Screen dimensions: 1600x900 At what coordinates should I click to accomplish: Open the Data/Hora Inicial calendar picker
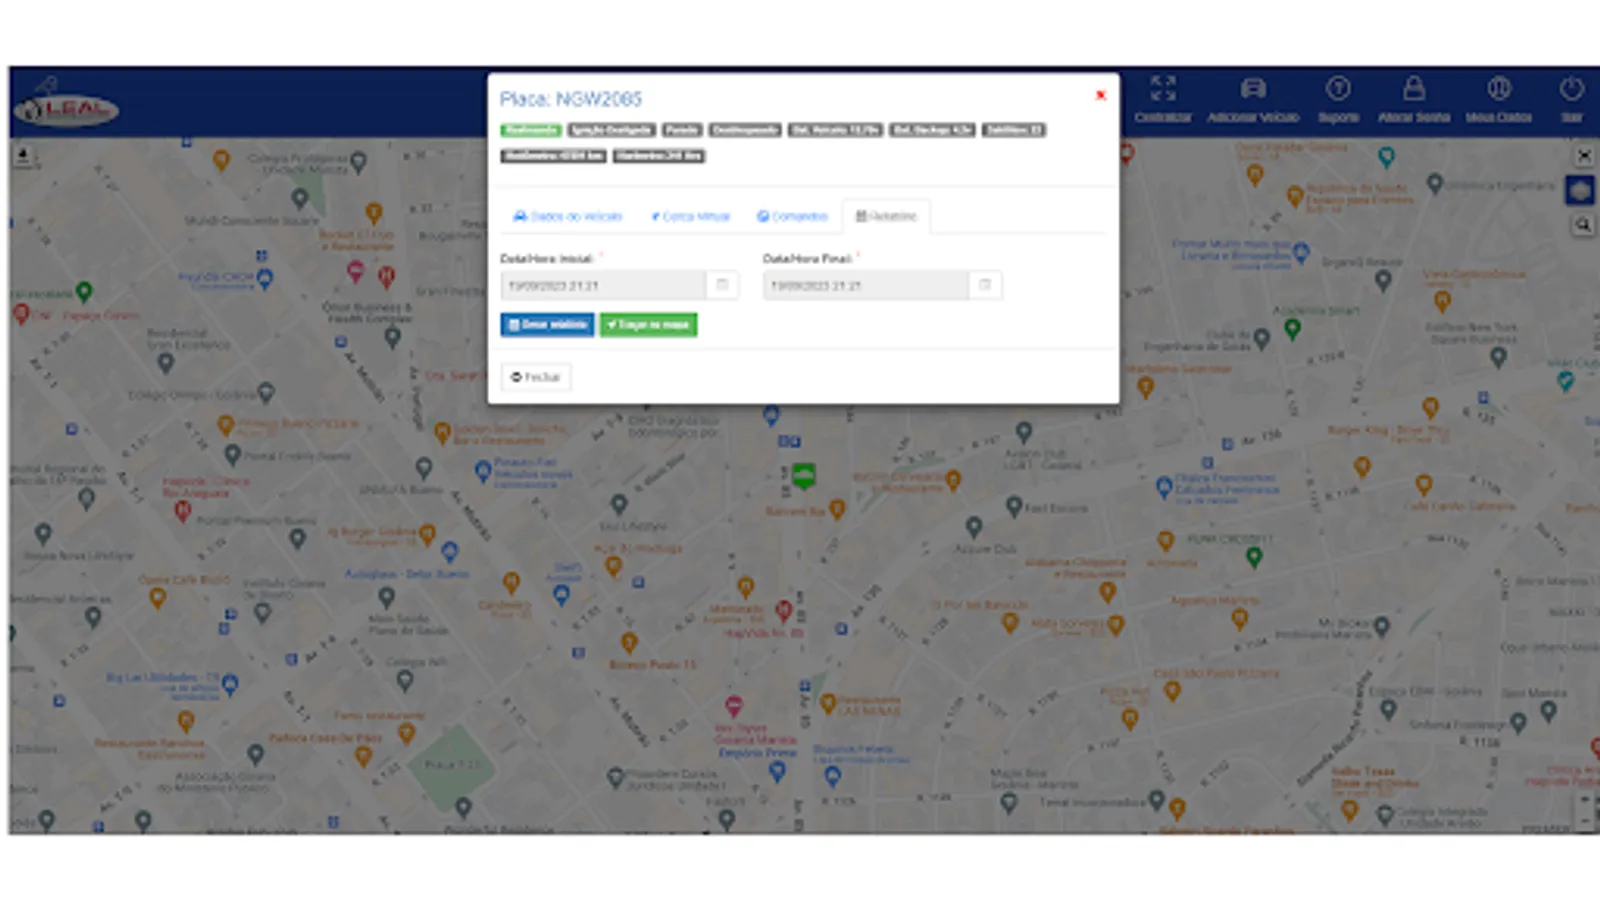pos(722,285)
